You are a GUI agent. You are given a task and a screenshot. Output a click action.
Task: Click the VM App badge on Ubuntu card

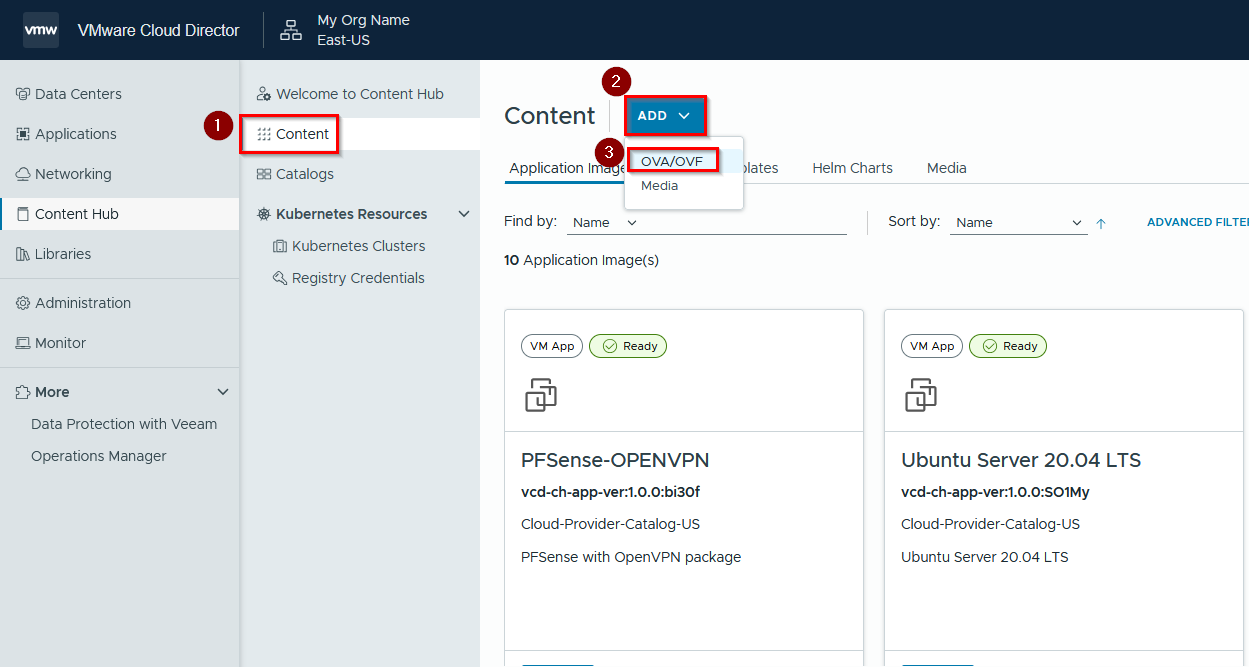click(x=932, y=346)
